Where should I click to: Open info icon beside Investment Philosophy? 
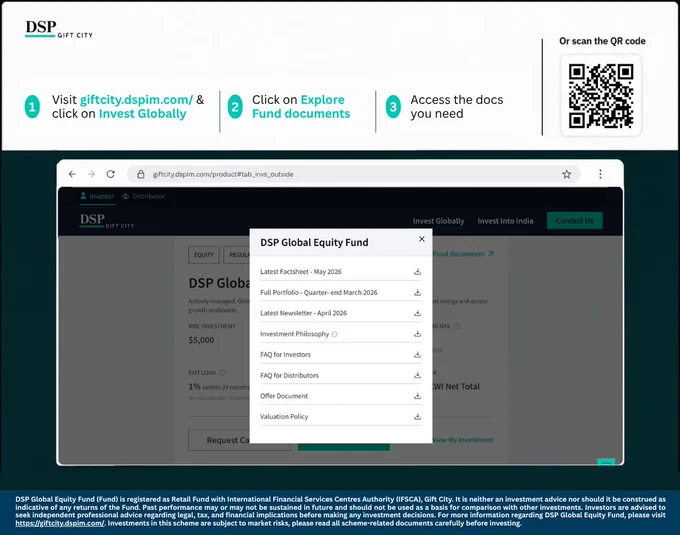334,334
